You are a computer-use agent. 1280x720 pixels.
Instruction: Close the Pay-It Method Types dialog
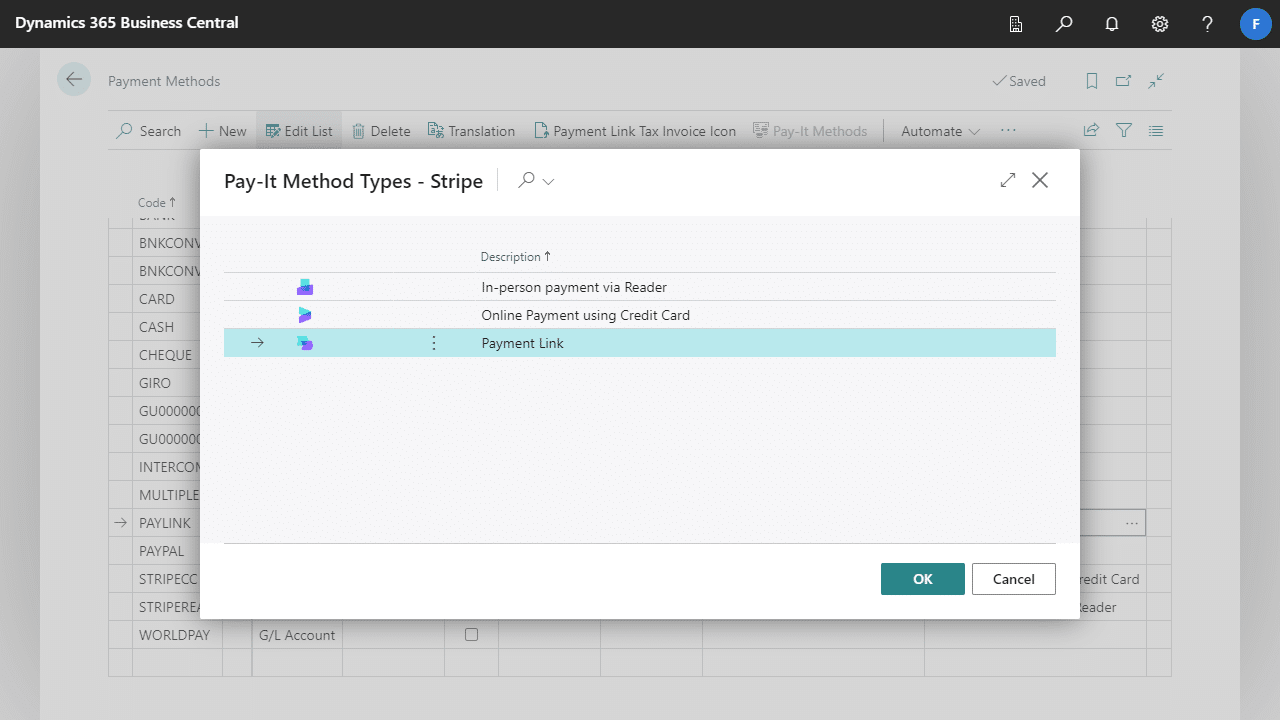pos(1040,180)
